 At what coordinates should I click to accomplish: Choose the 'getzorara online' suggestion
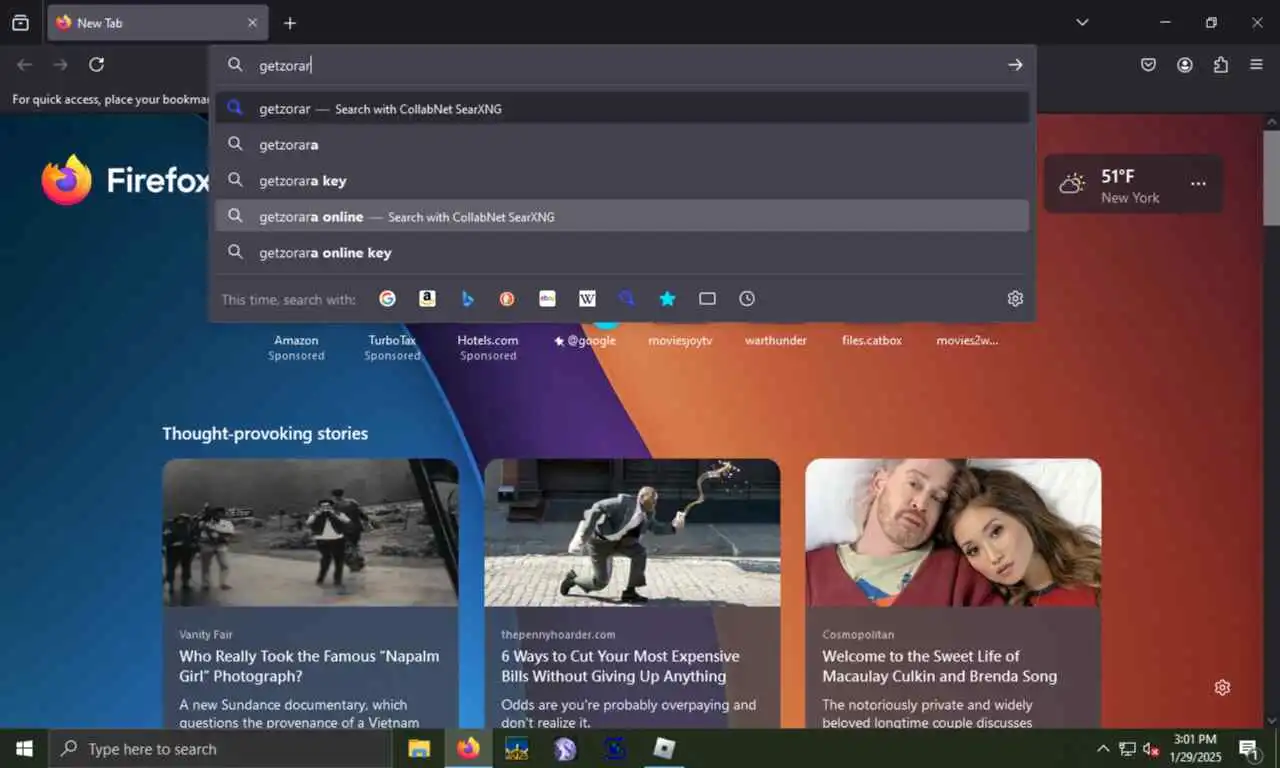[622, 216]
